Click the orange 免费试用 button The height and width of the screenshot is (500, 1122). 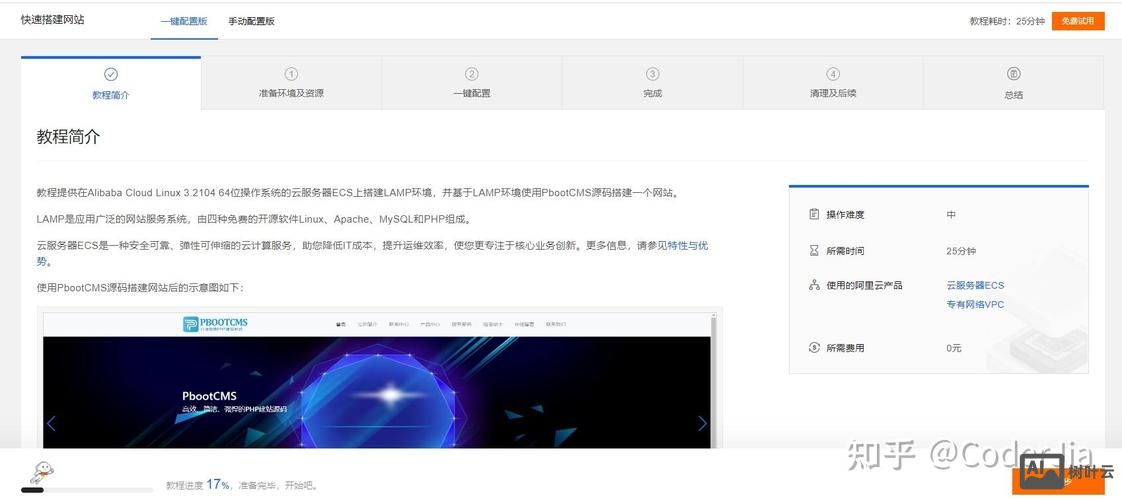[1078, 21]
